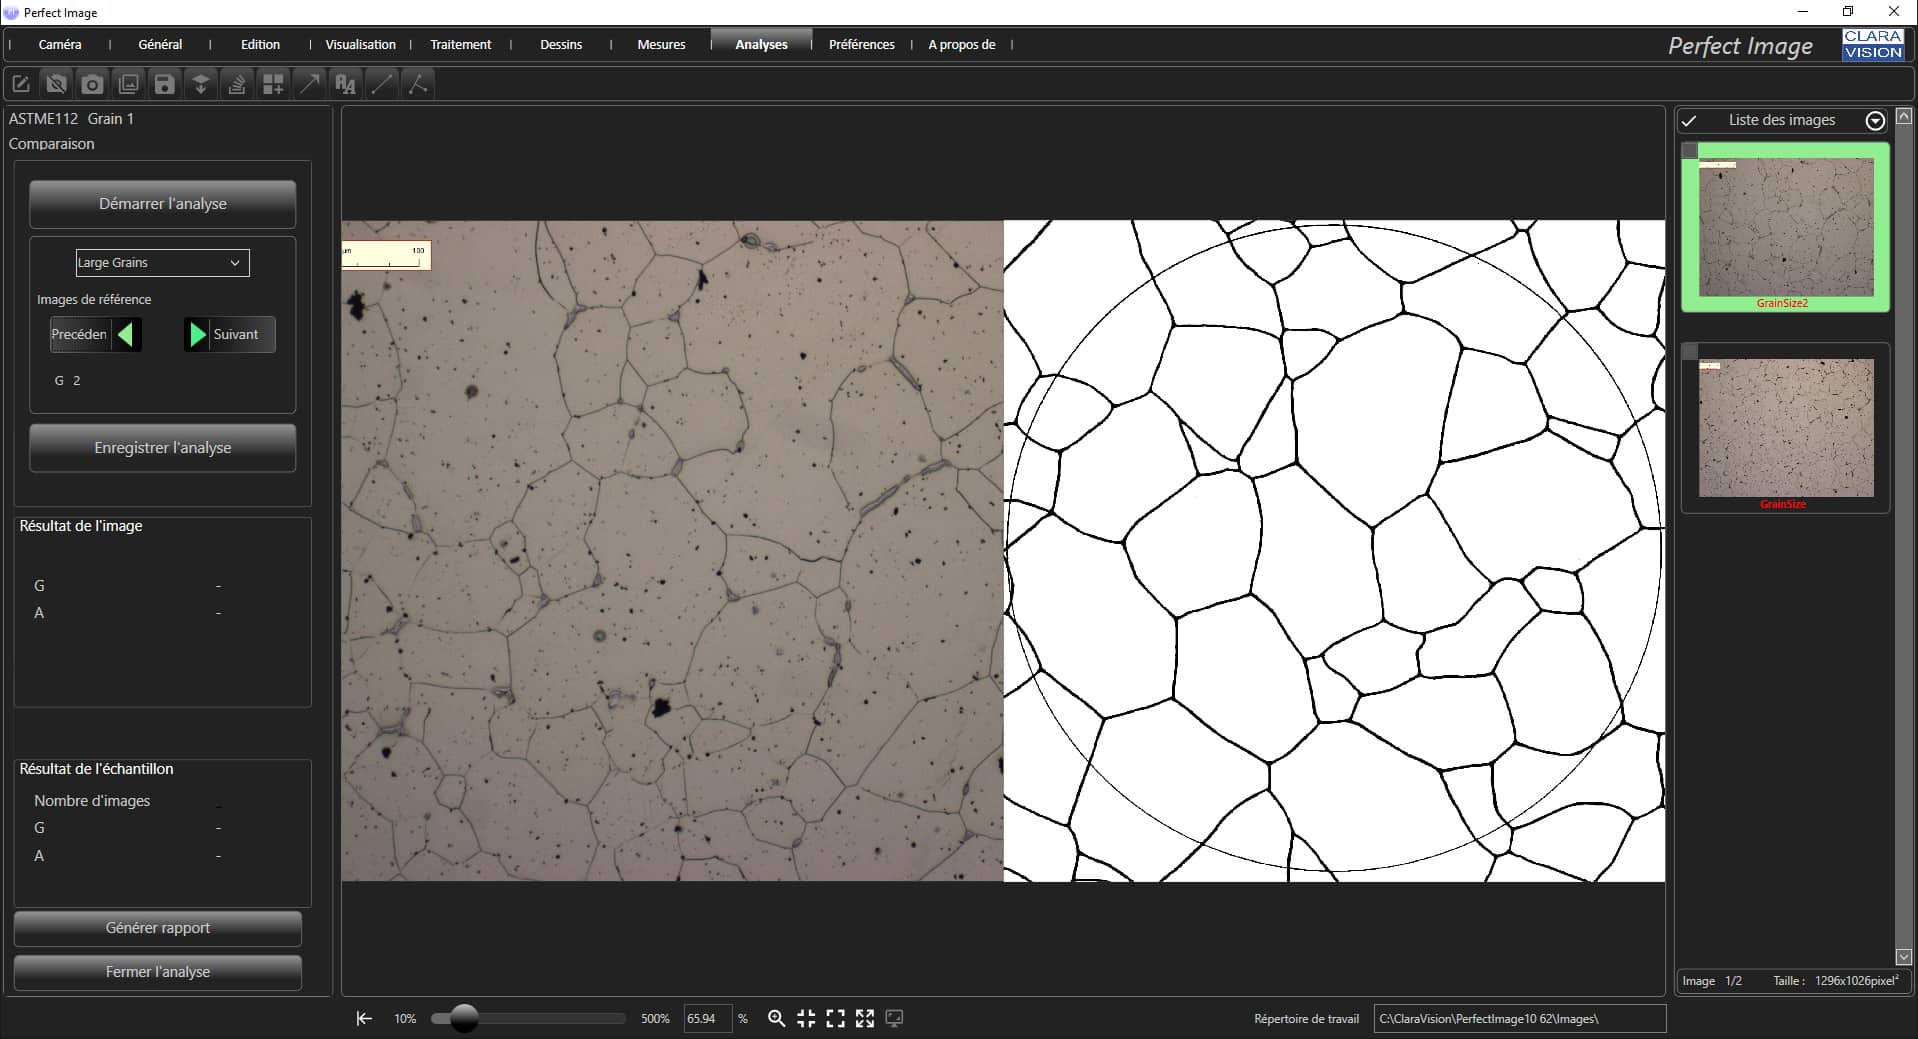Screen dimensions: 1918x1039
Task: Click the stacked layers import icon
Action: tap(237, 84)
